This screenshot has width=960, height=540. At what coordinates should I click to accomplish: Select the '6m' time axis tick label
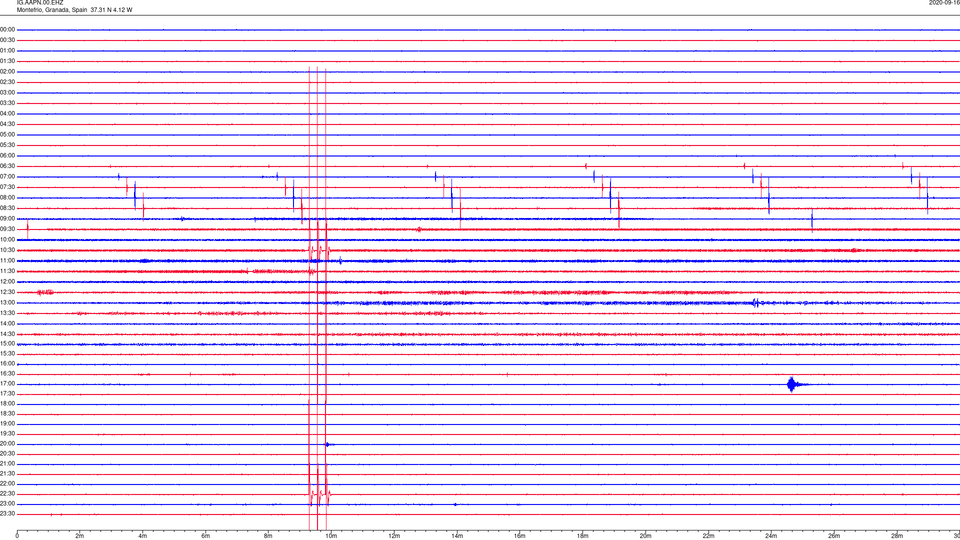tap(206, 536)
